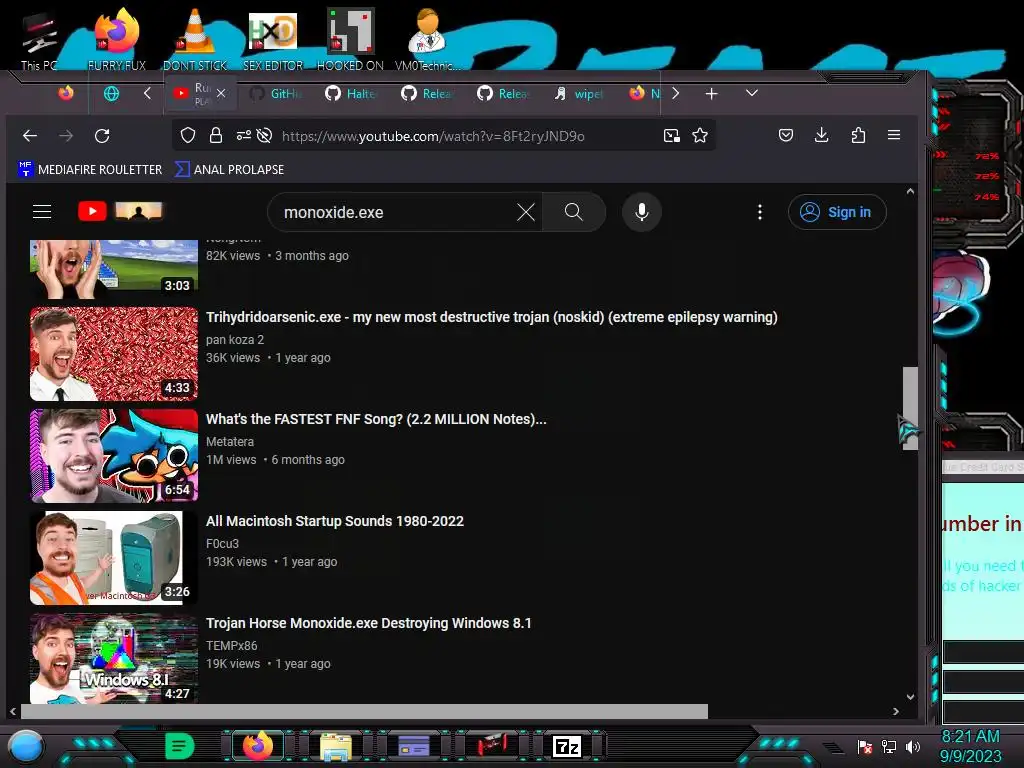Open the Firefox application menu
The width and height of the screenshot is (1024, 768).
point(894,135)
